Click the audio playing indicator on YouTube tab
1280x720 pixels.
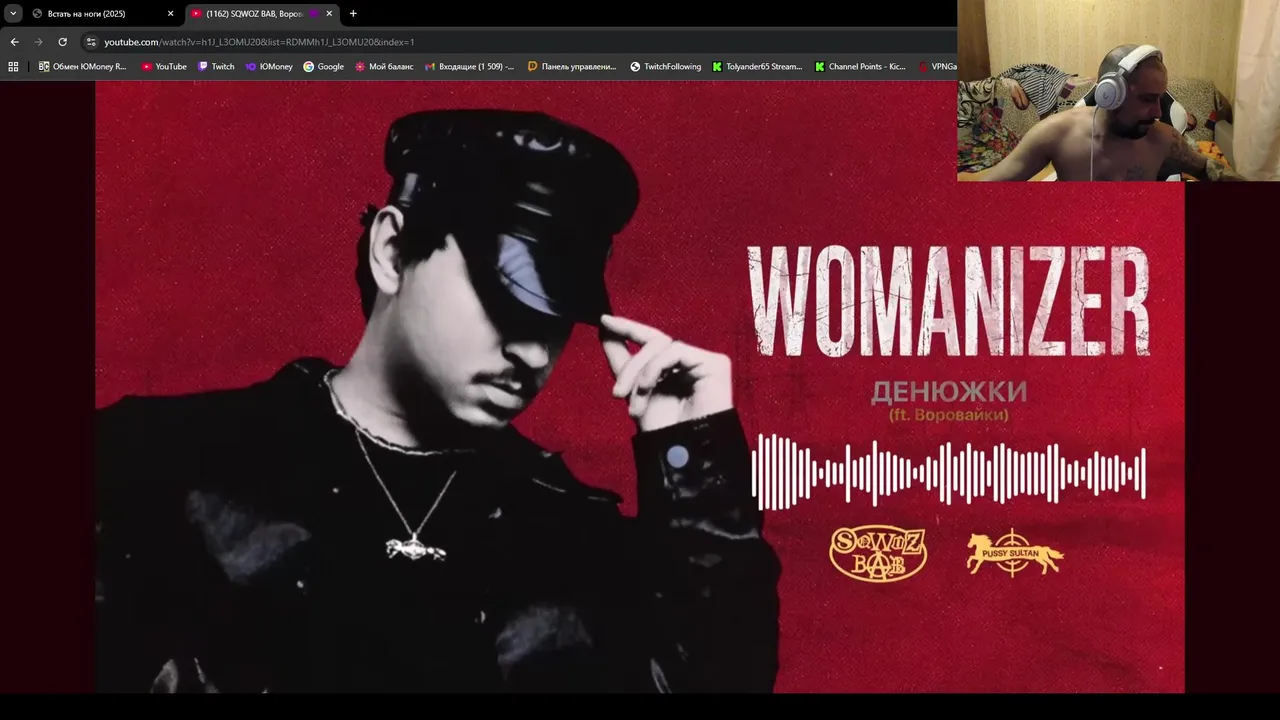(x=314, y=14)
